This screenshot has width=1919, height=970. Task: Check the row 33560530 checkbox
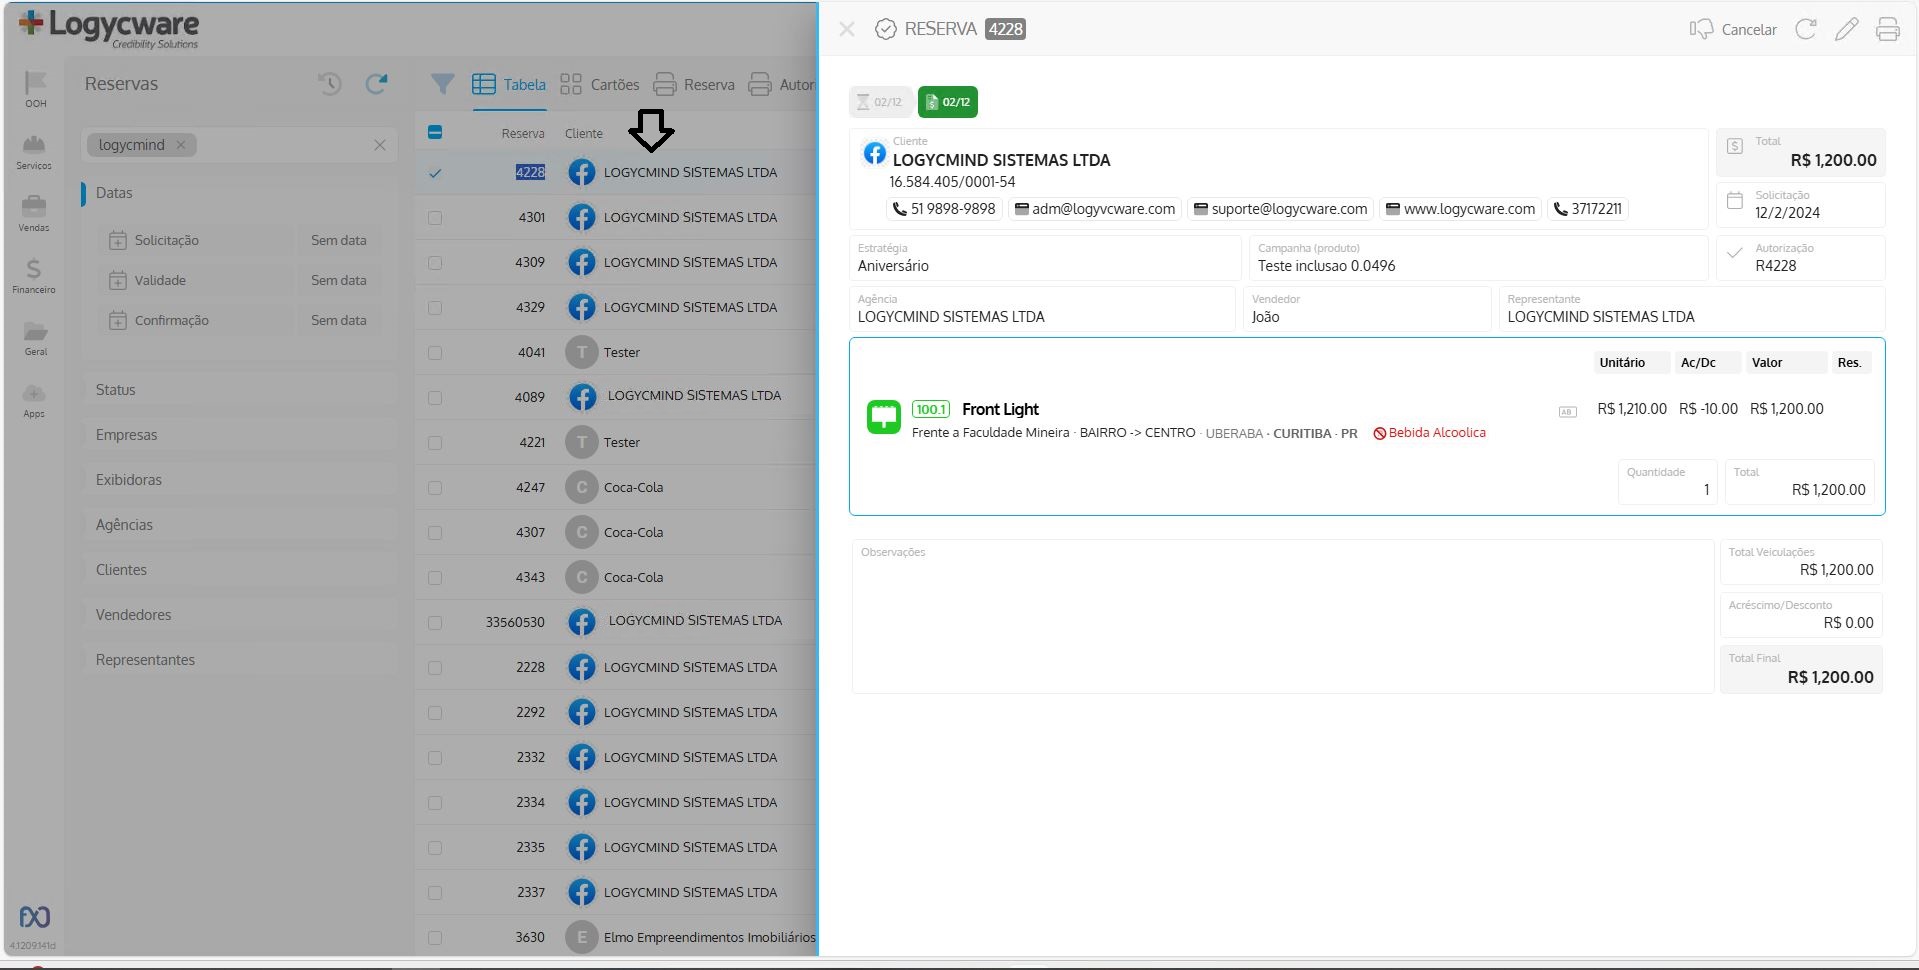435,623
